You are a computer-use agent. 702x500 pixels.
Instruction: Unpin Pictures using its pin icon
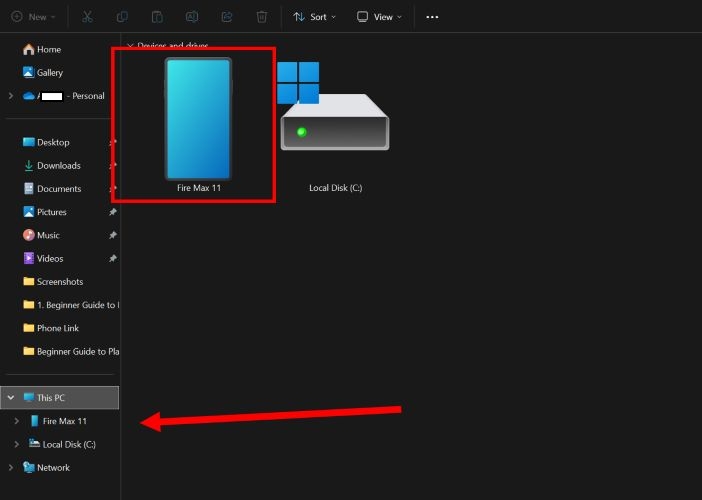click(113, 212)
